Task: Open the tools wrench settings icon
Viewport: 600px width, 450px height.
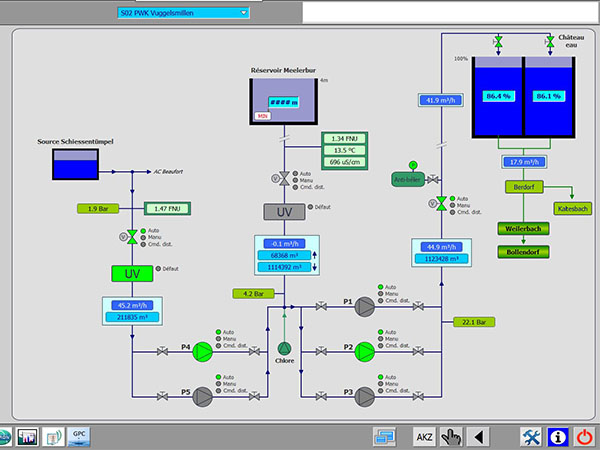Action: point(531,437)
